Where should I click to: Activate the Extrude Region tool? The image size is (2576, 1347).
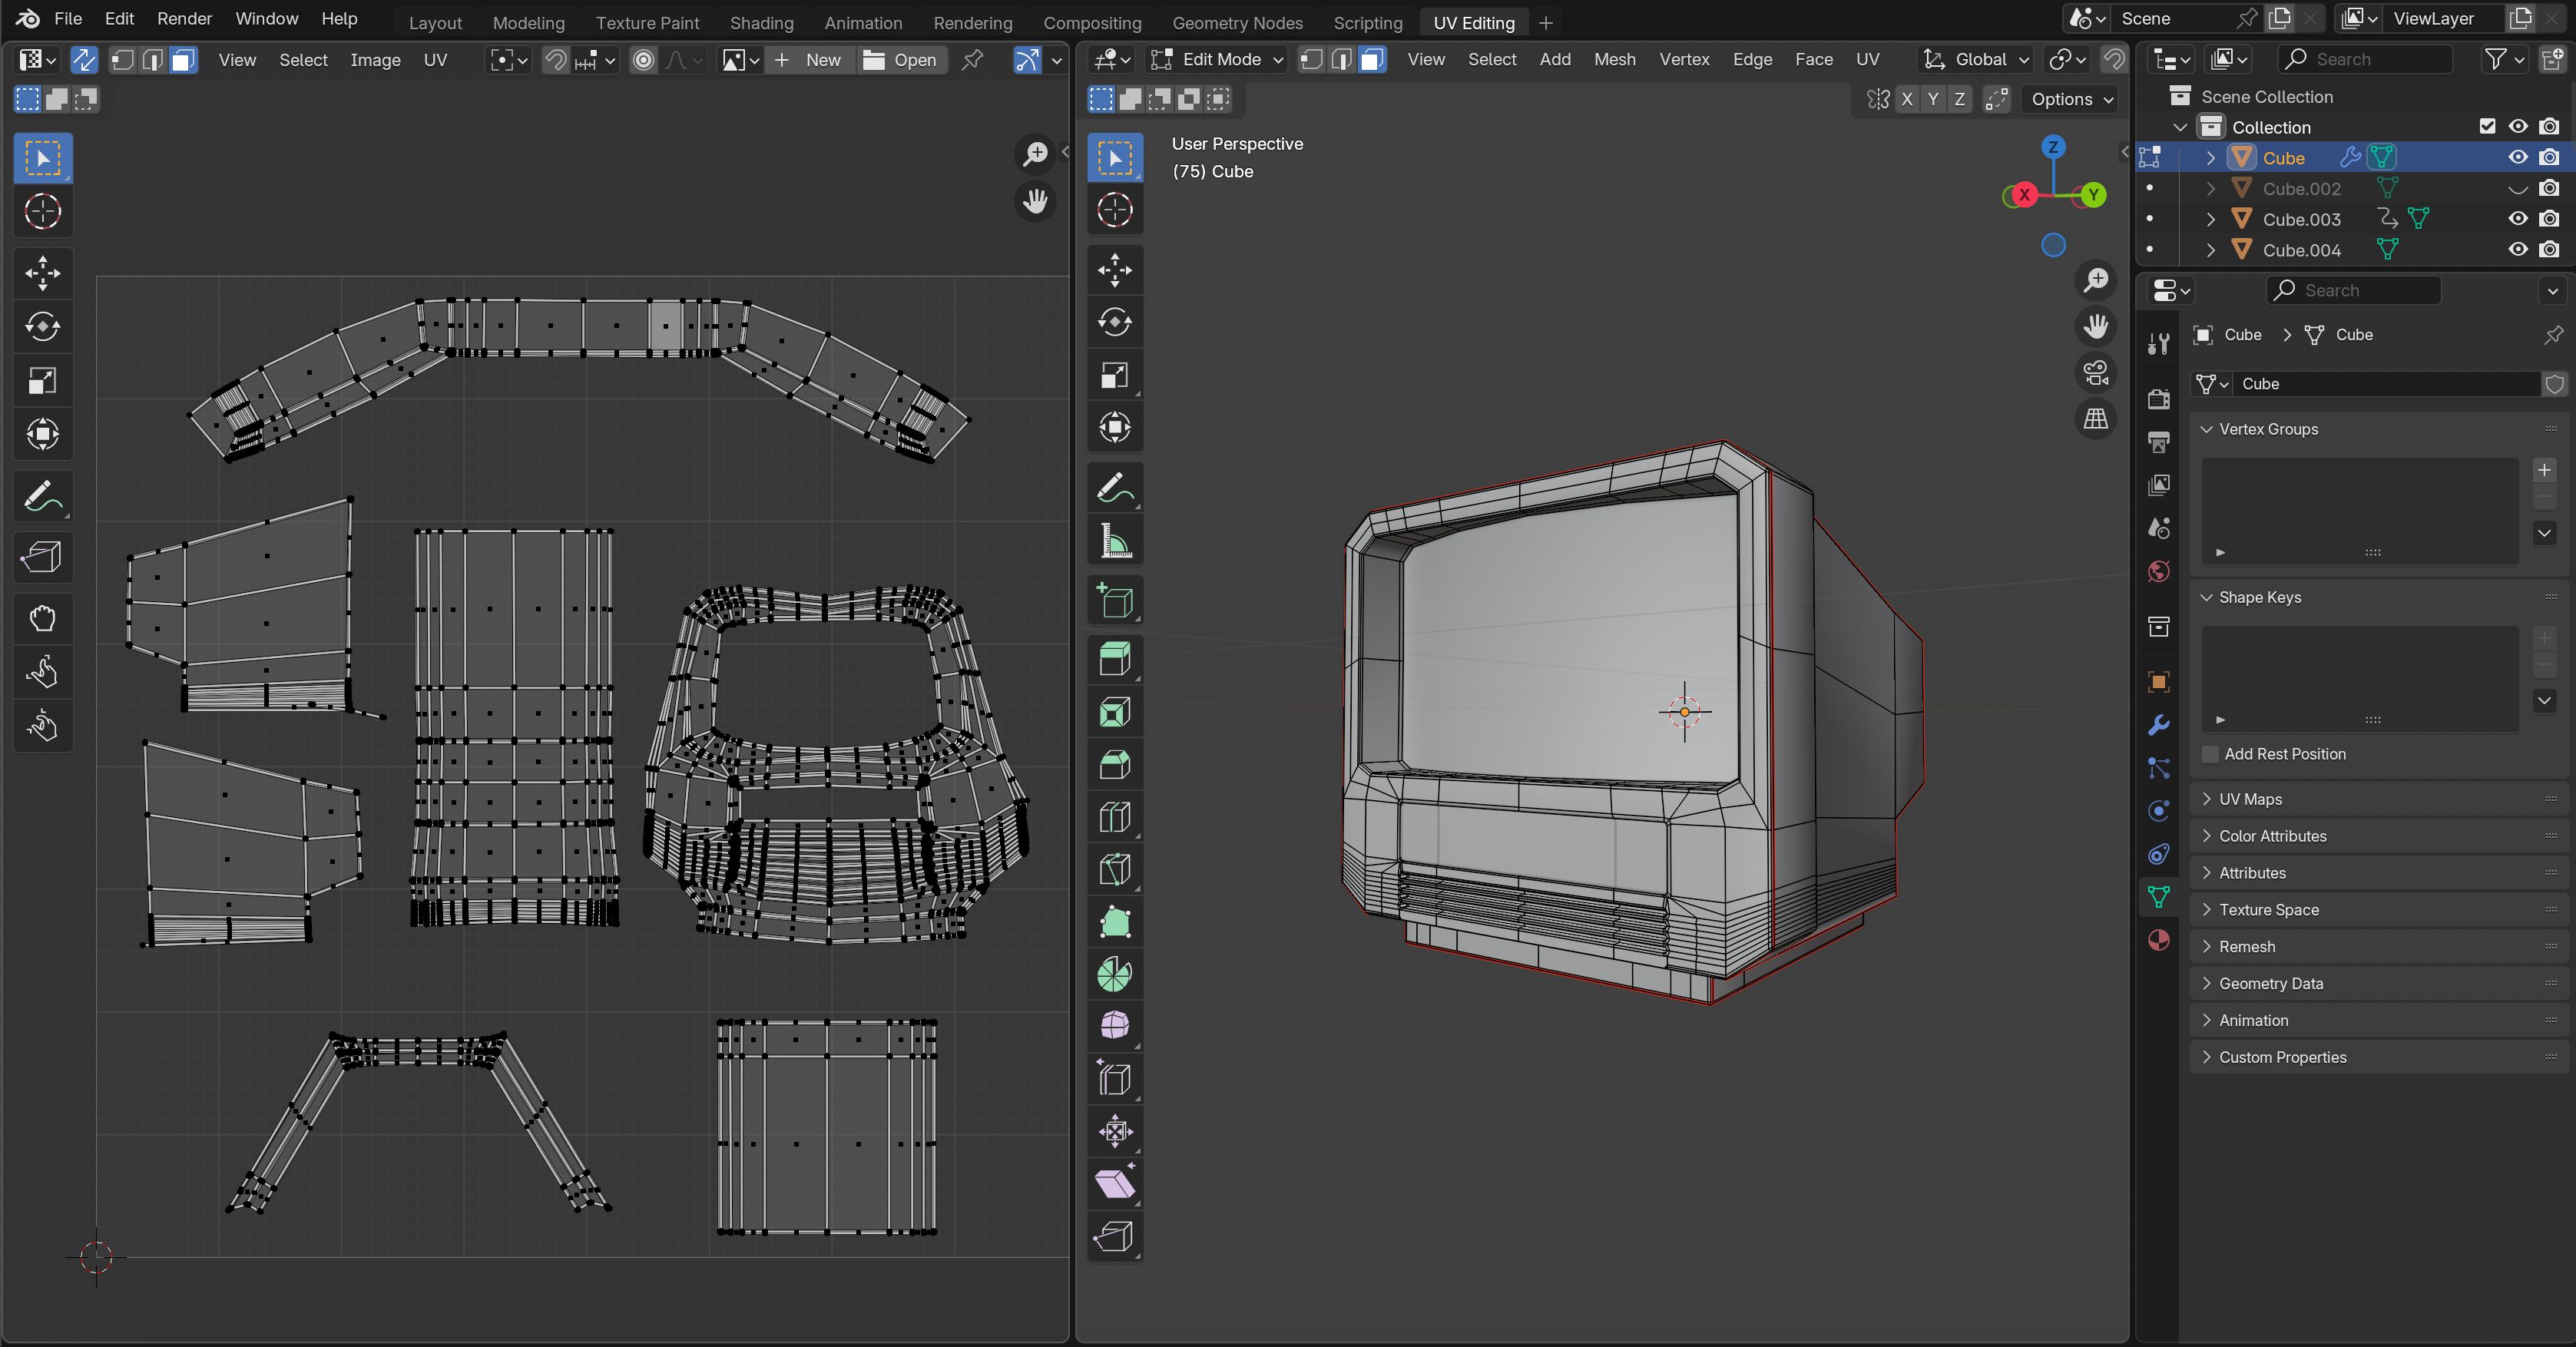1114,659
